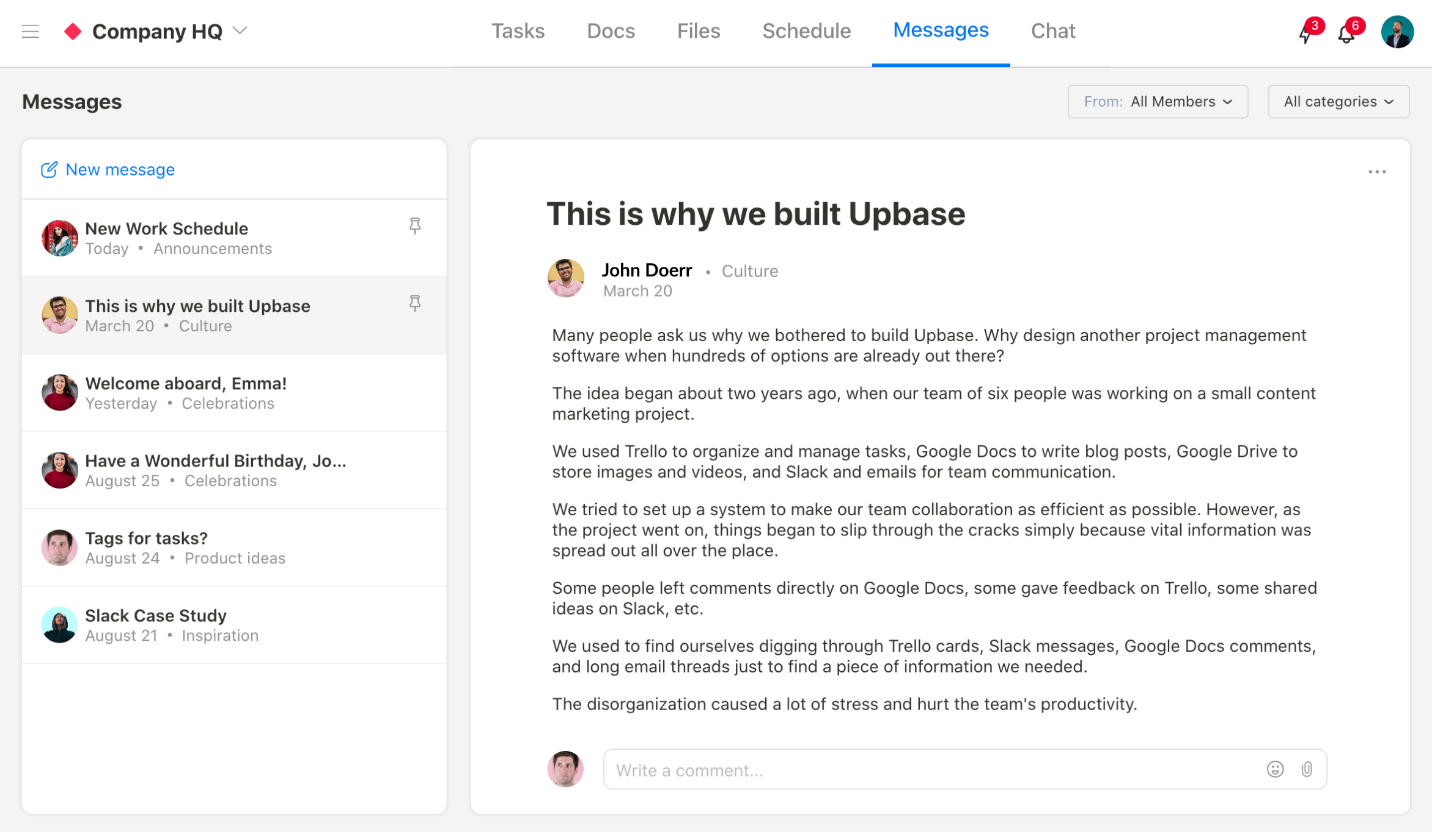Viewport: 1432px width, 832px height.
Task: Click the red diamond Company HQ logo
Action: (72, 31)
